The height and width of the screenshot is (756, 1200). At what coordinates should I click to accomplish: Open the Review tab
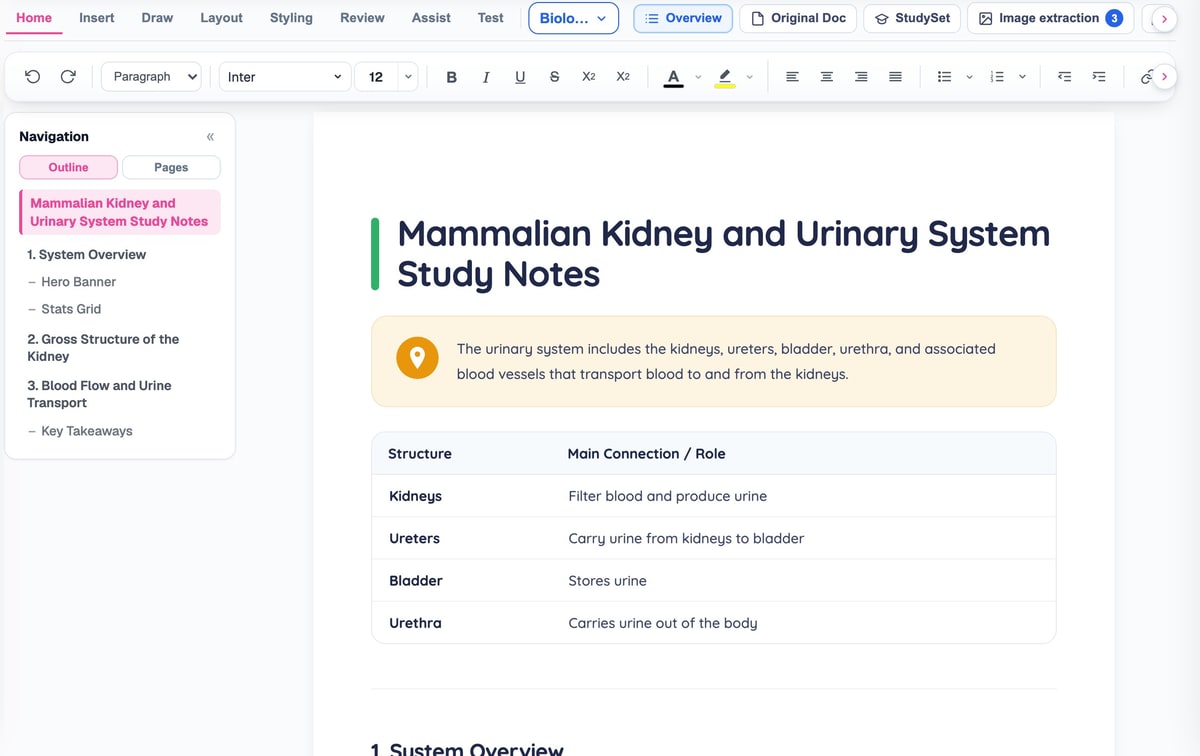(362, 18)
